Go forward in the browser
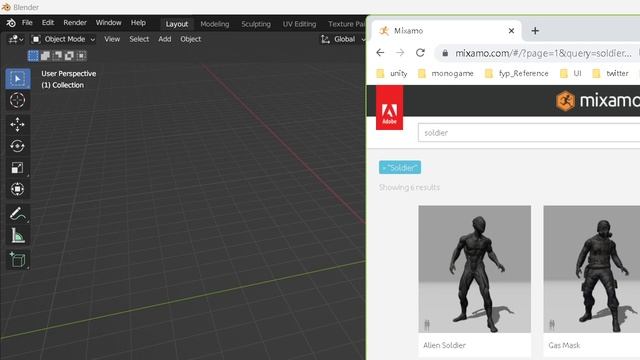 (400, 53)
